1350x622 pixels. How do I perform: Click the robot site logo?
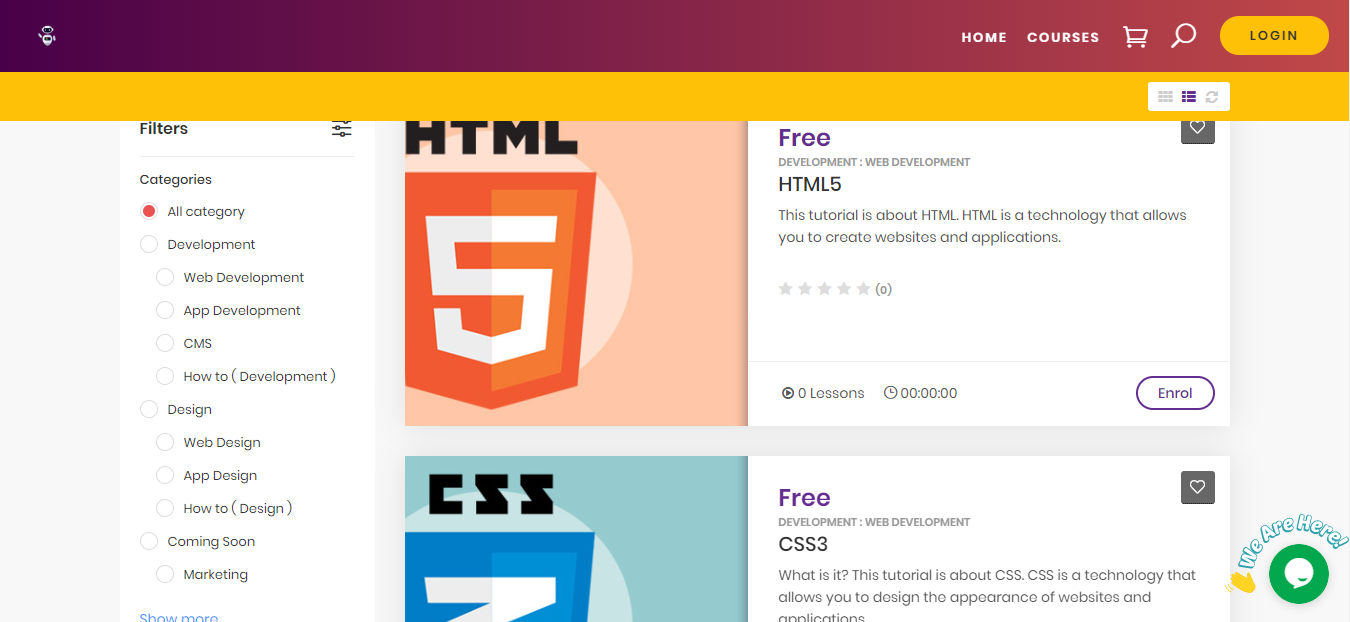coord(47,35)
